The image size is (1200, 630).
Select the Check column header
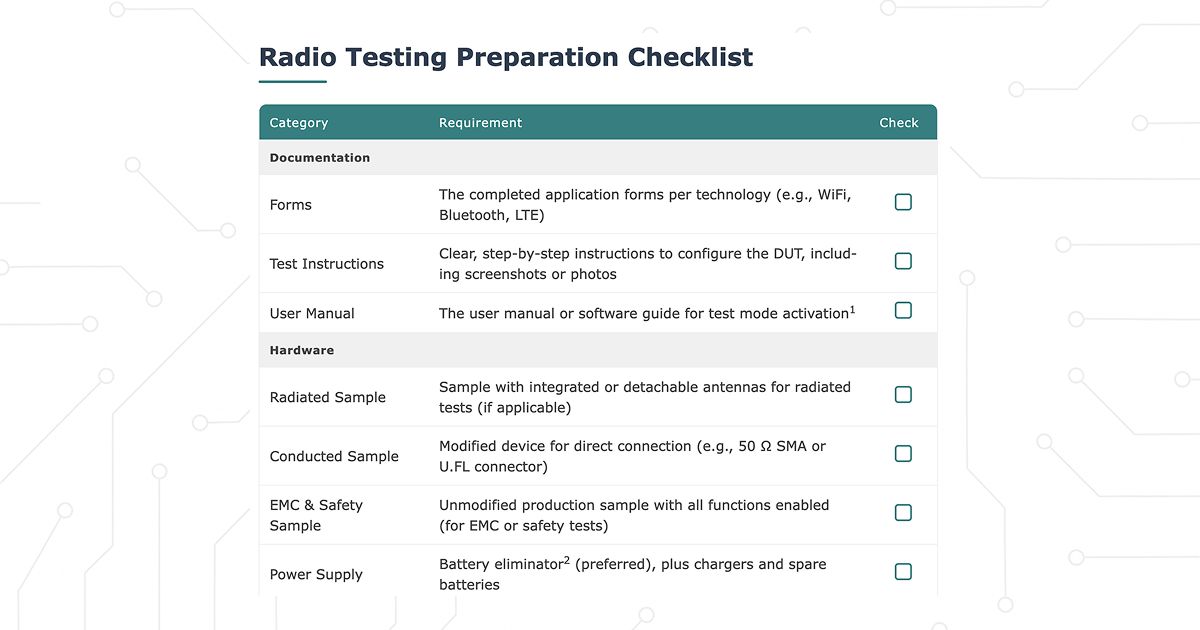[x=898, y=122]
